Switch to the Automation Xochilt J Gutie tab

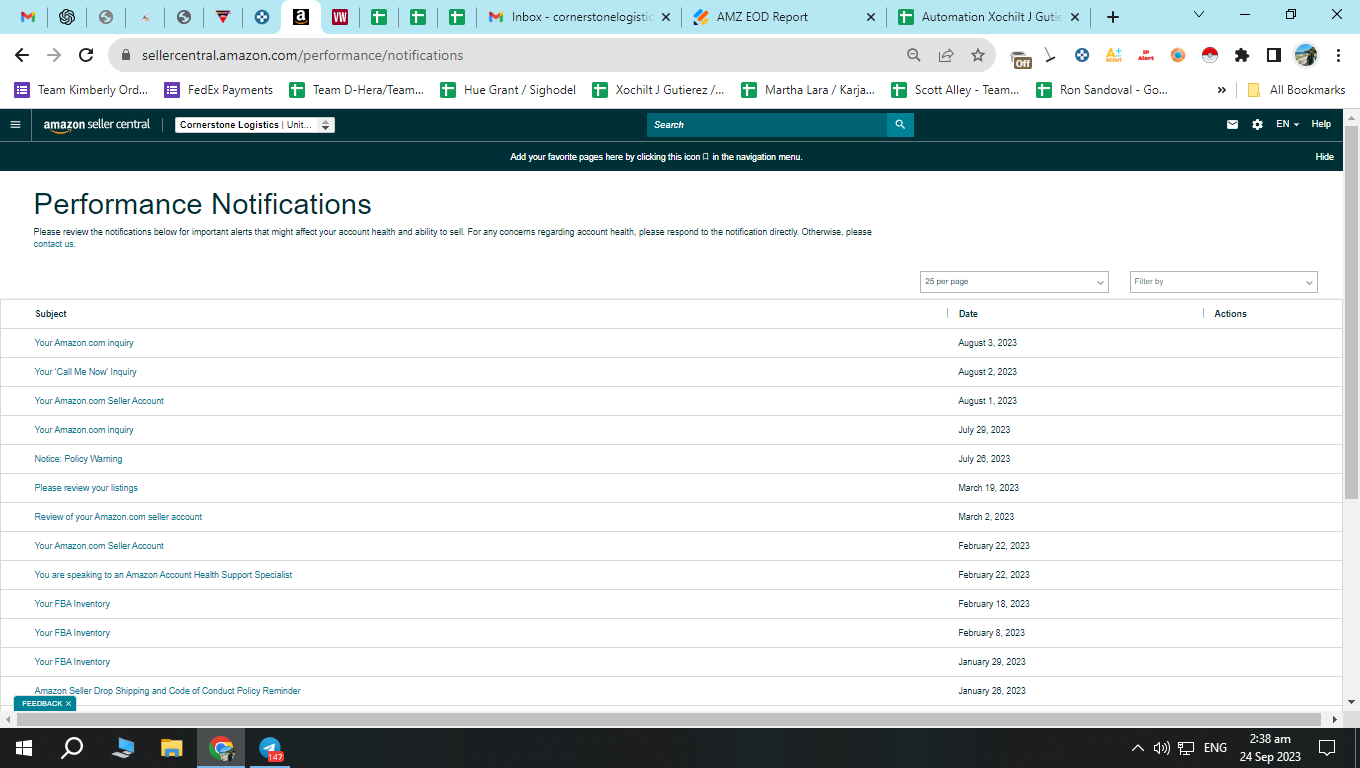pos(989,17)
